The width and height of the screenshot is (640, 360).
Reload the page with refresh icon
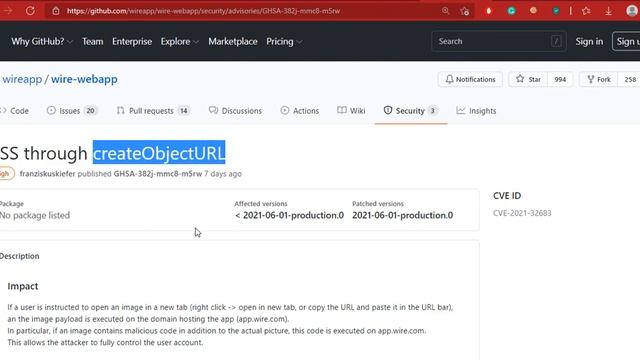coord(30,11)
